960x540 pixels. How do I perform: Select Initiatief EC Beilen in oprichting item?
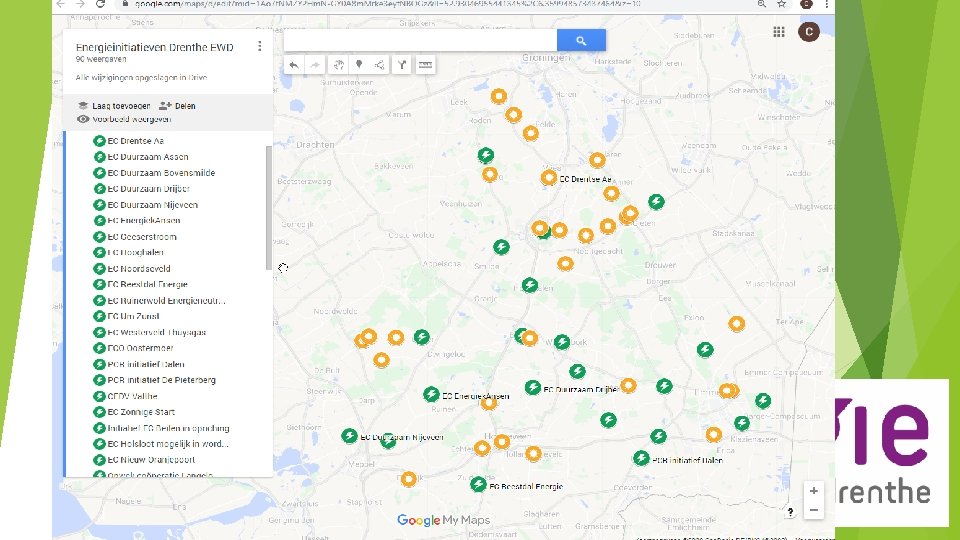pyautogui.click(x=168, y=428)
